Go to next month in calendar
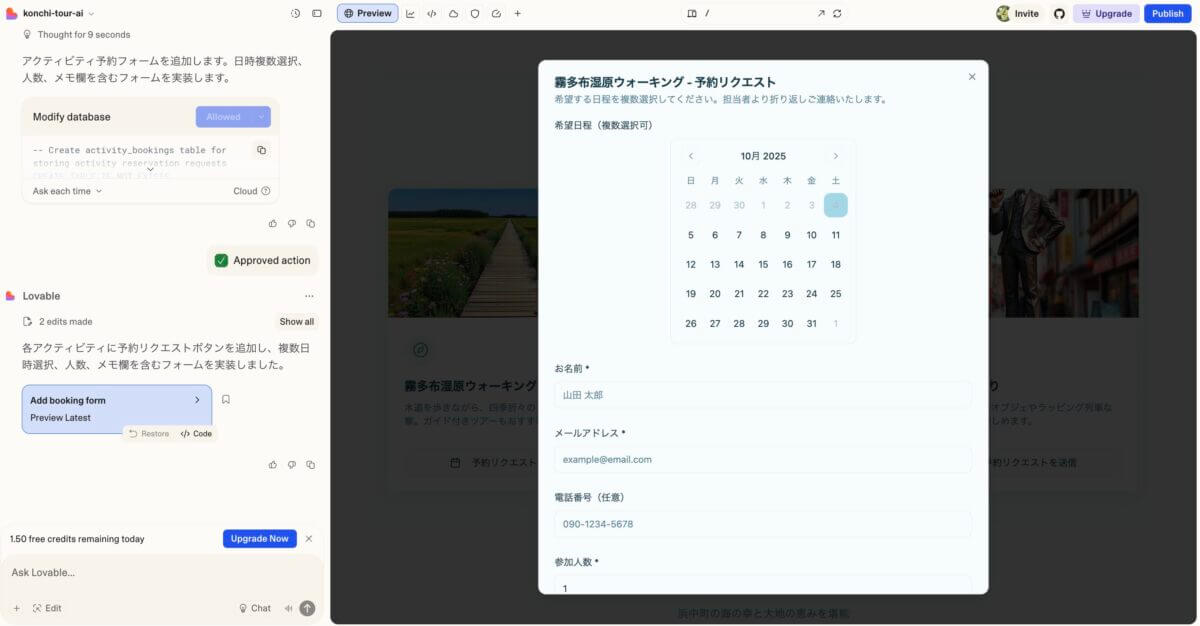Screen dimensions: 1200x626 click(x=835, y=156)
